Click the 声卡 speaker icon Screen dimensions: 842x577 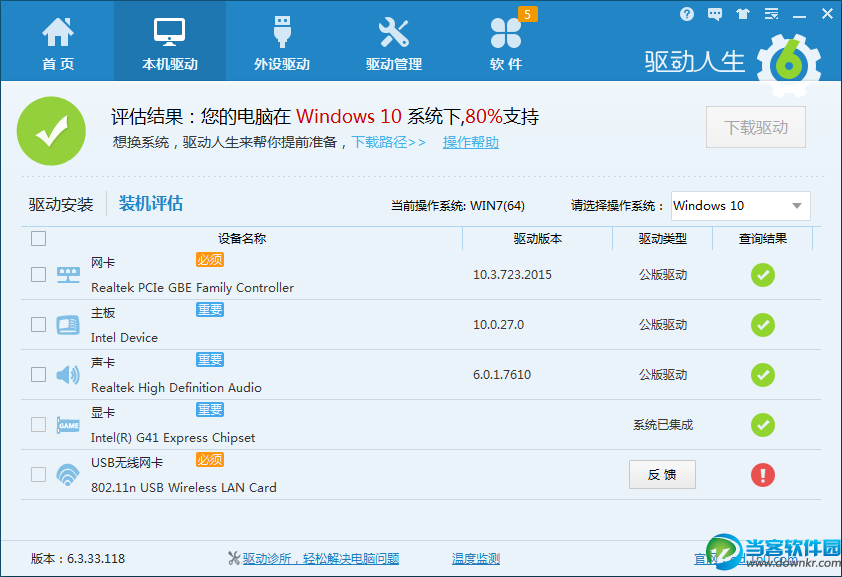coord(68,375)
